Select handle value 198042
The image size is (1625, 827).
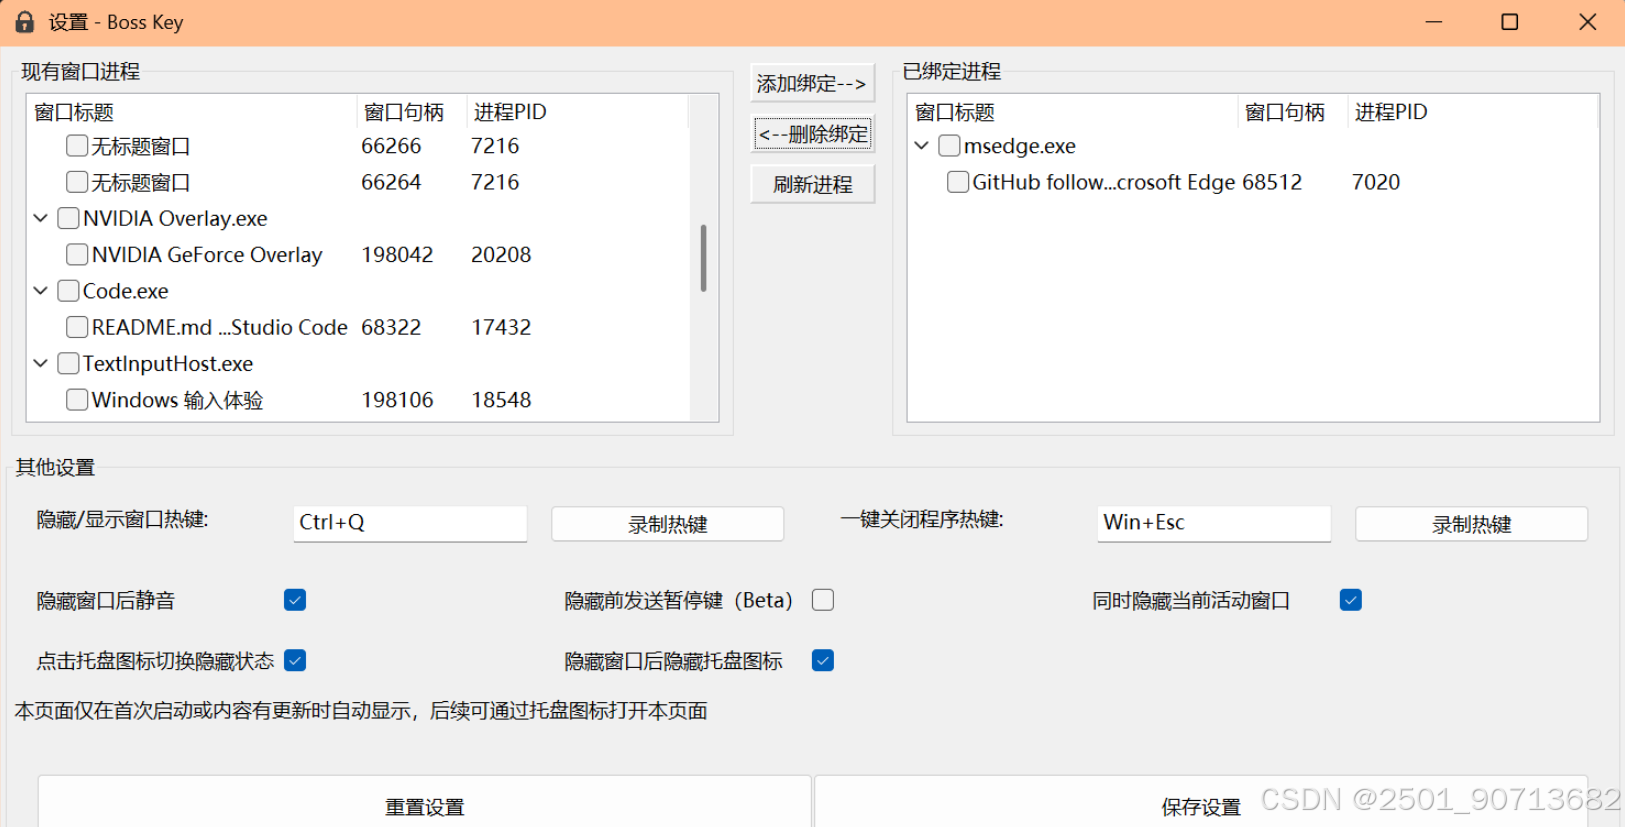pos(397,255)
